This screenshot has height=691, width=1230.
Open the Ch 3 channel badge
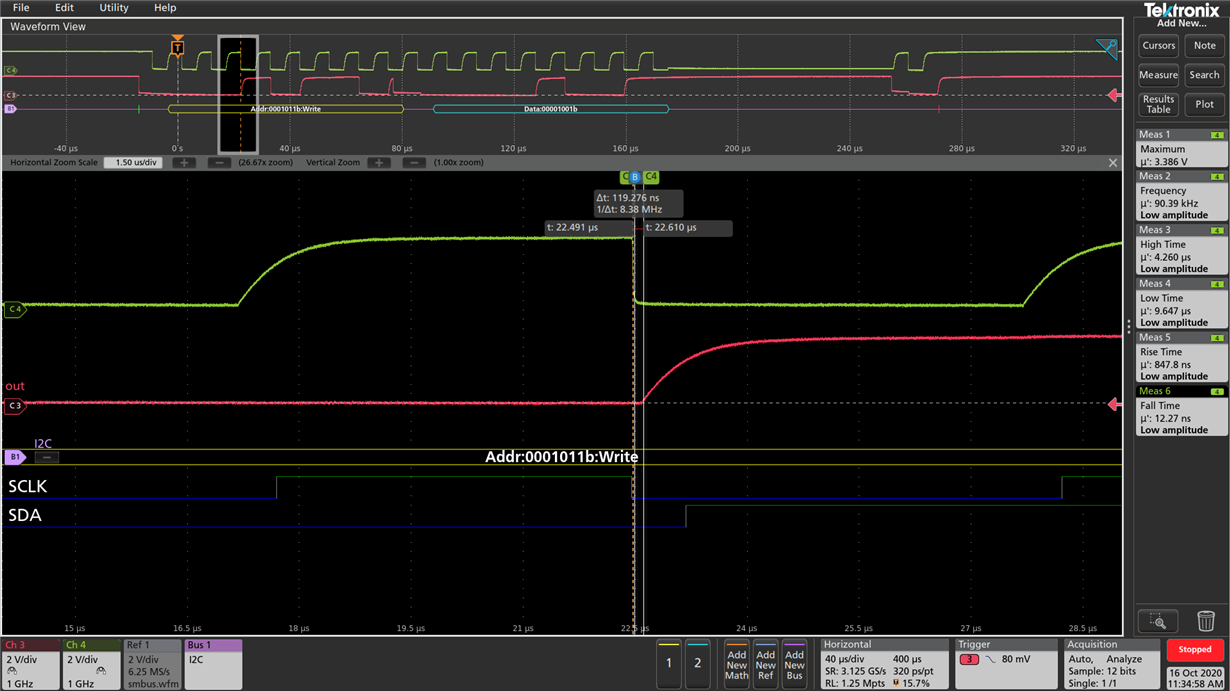30,664
